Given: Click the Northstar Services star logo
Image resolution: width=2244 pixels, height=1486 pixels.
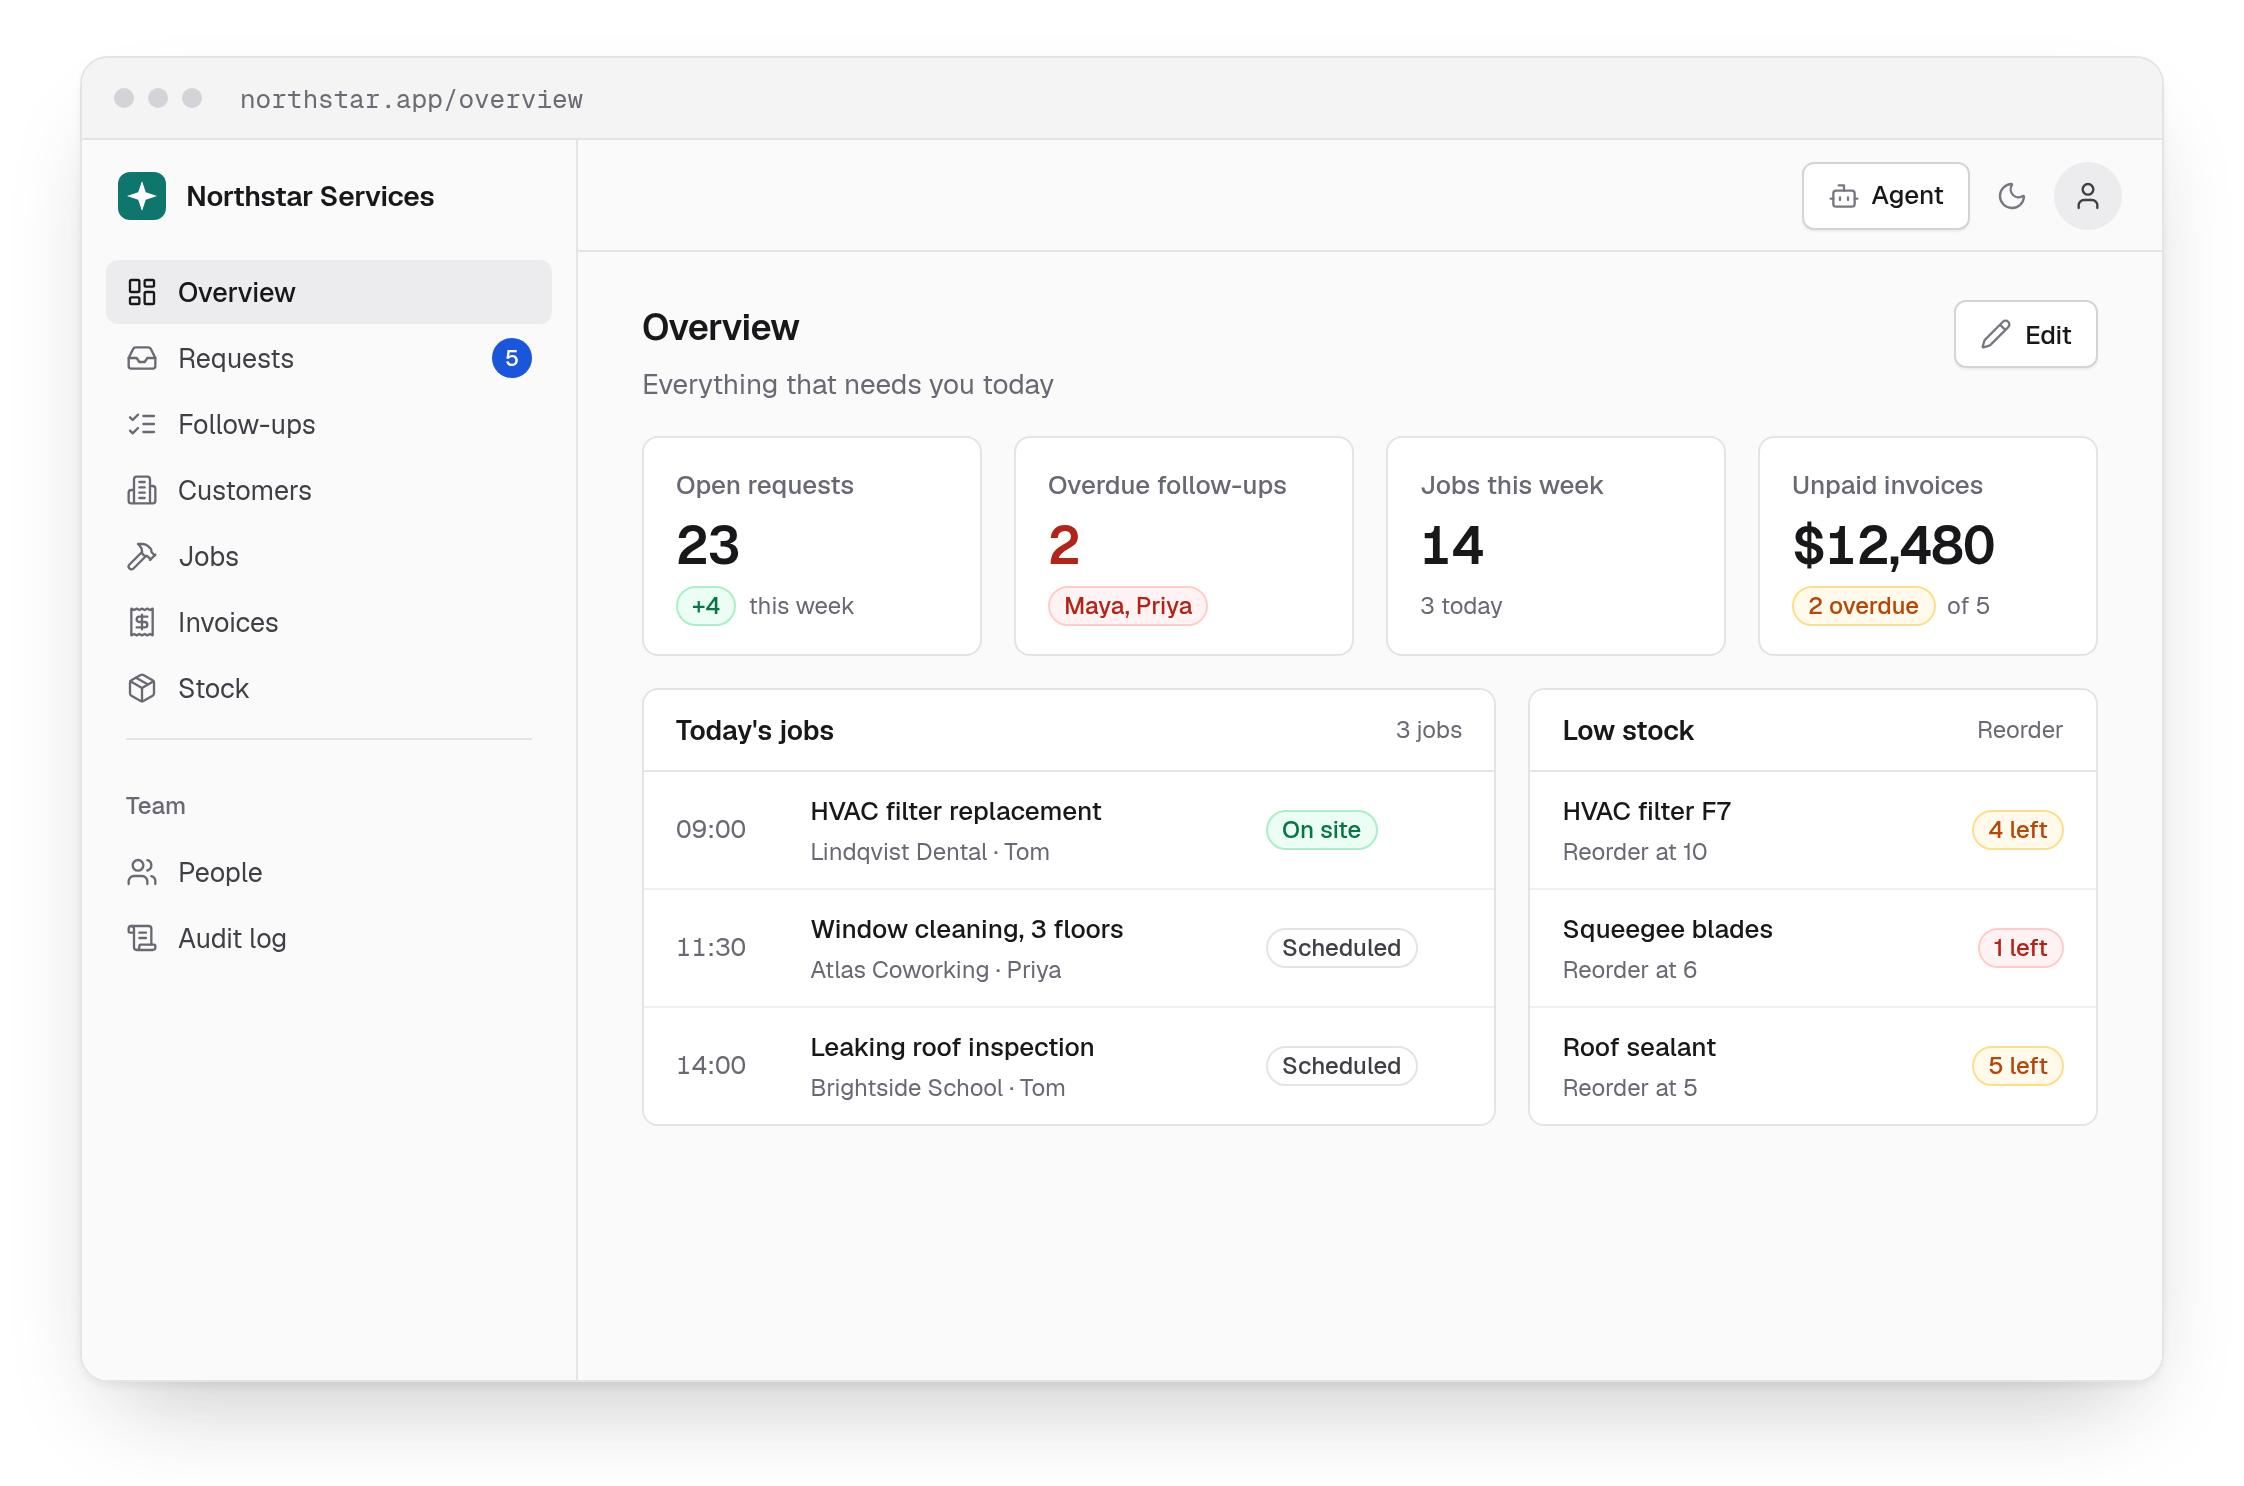Looking at the screenshot, I should click(142, 196).
